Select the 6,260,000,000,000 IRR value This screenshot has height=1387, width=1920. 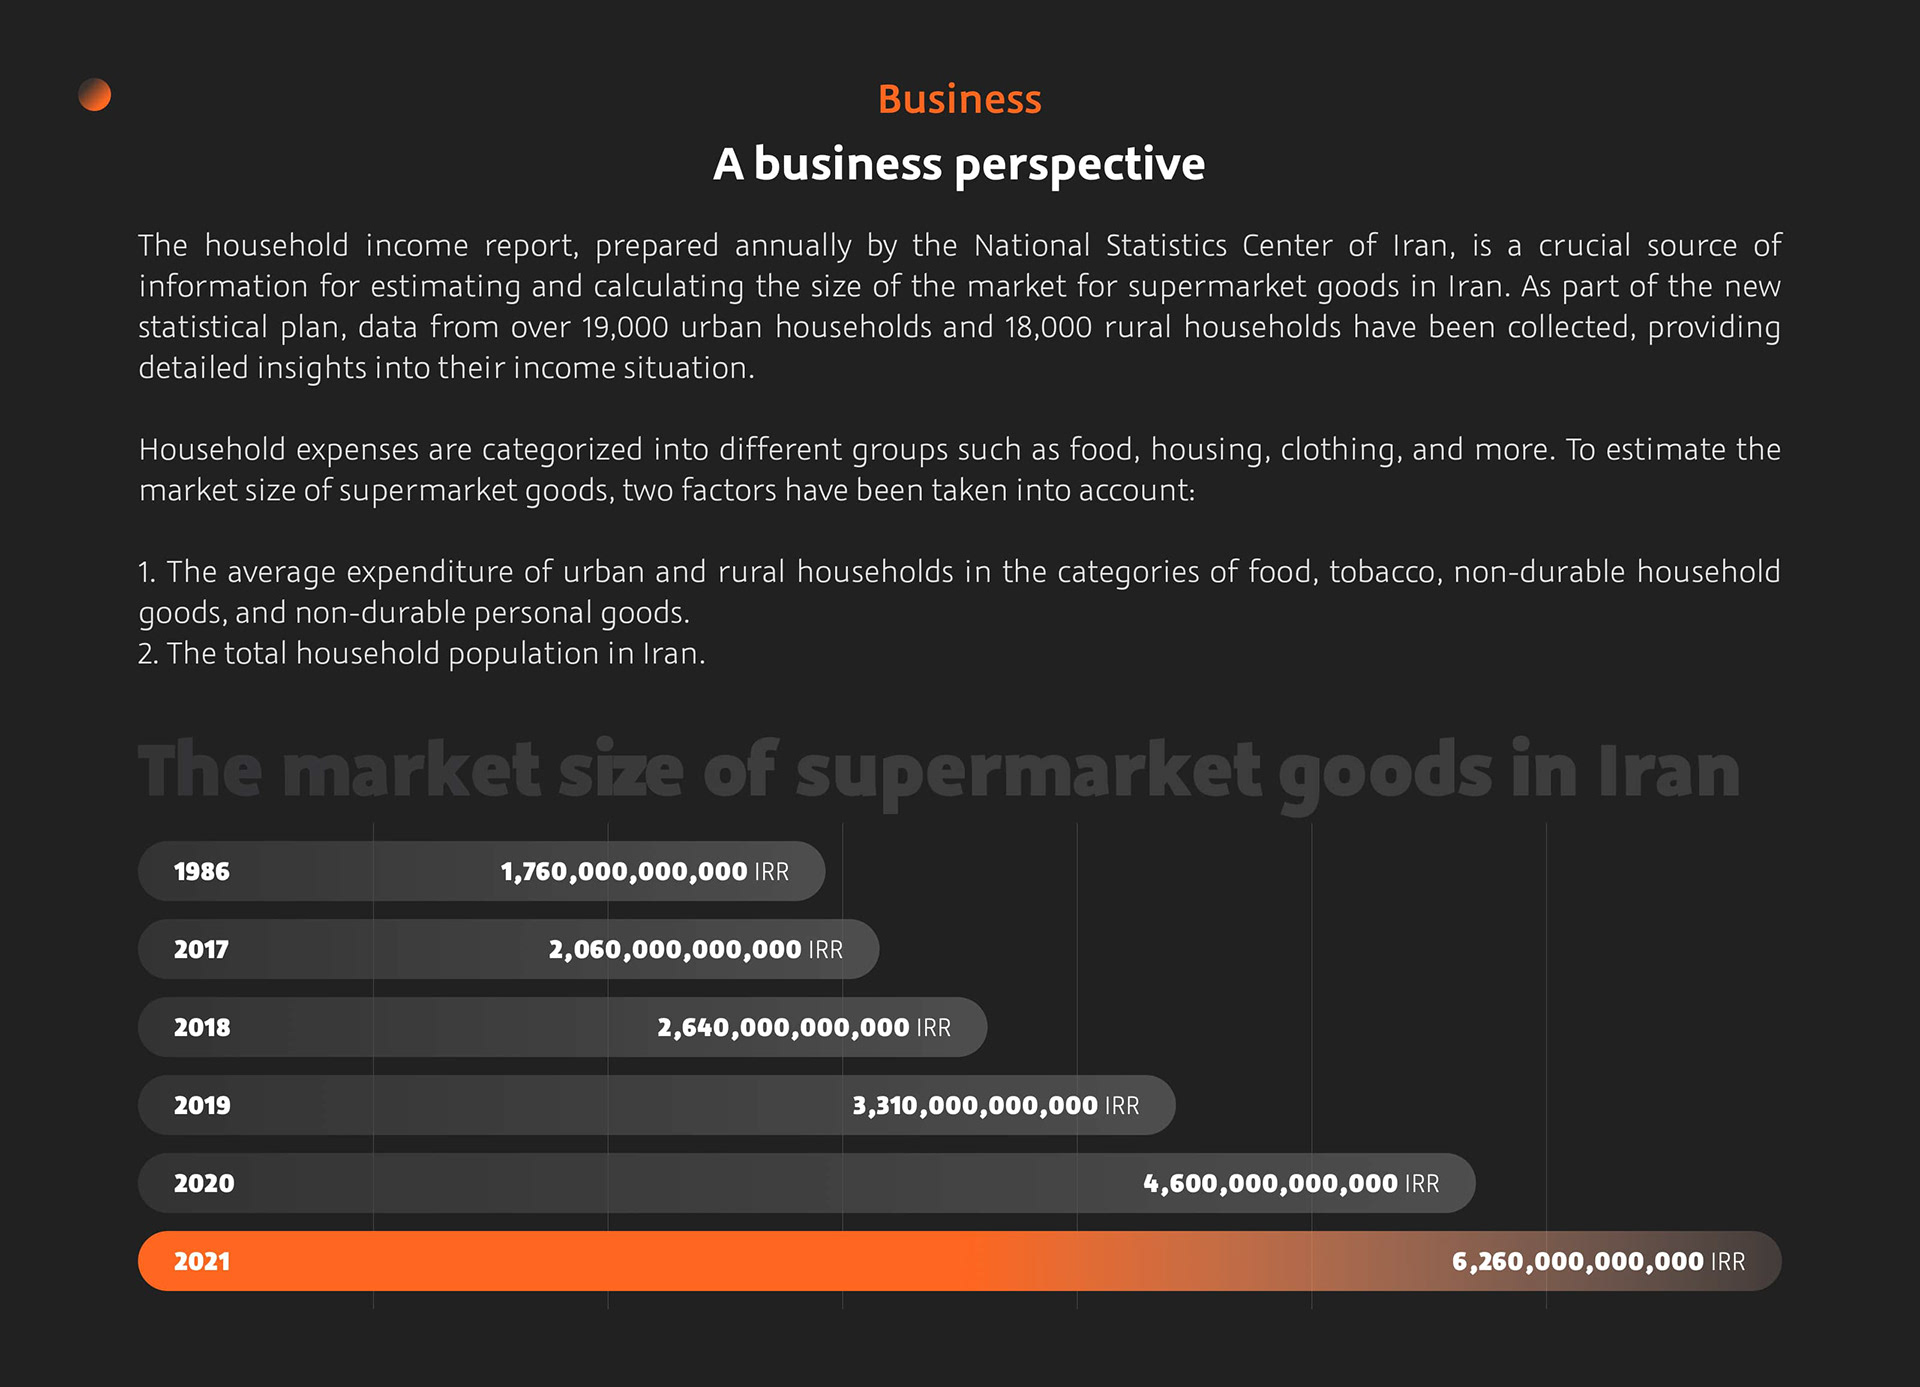[x=1598, y=1262]
